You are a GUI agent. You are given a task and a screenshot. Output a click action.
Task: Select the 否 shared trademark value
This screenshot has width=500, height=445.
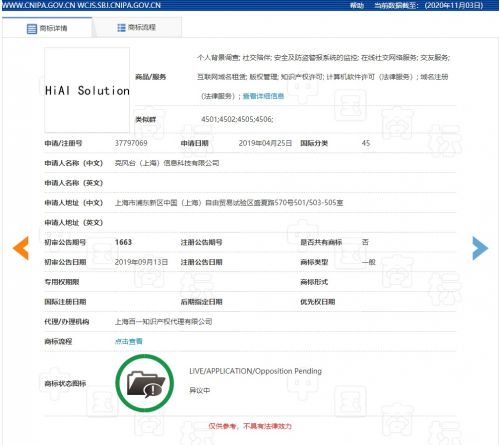click(x=365, y=242)
